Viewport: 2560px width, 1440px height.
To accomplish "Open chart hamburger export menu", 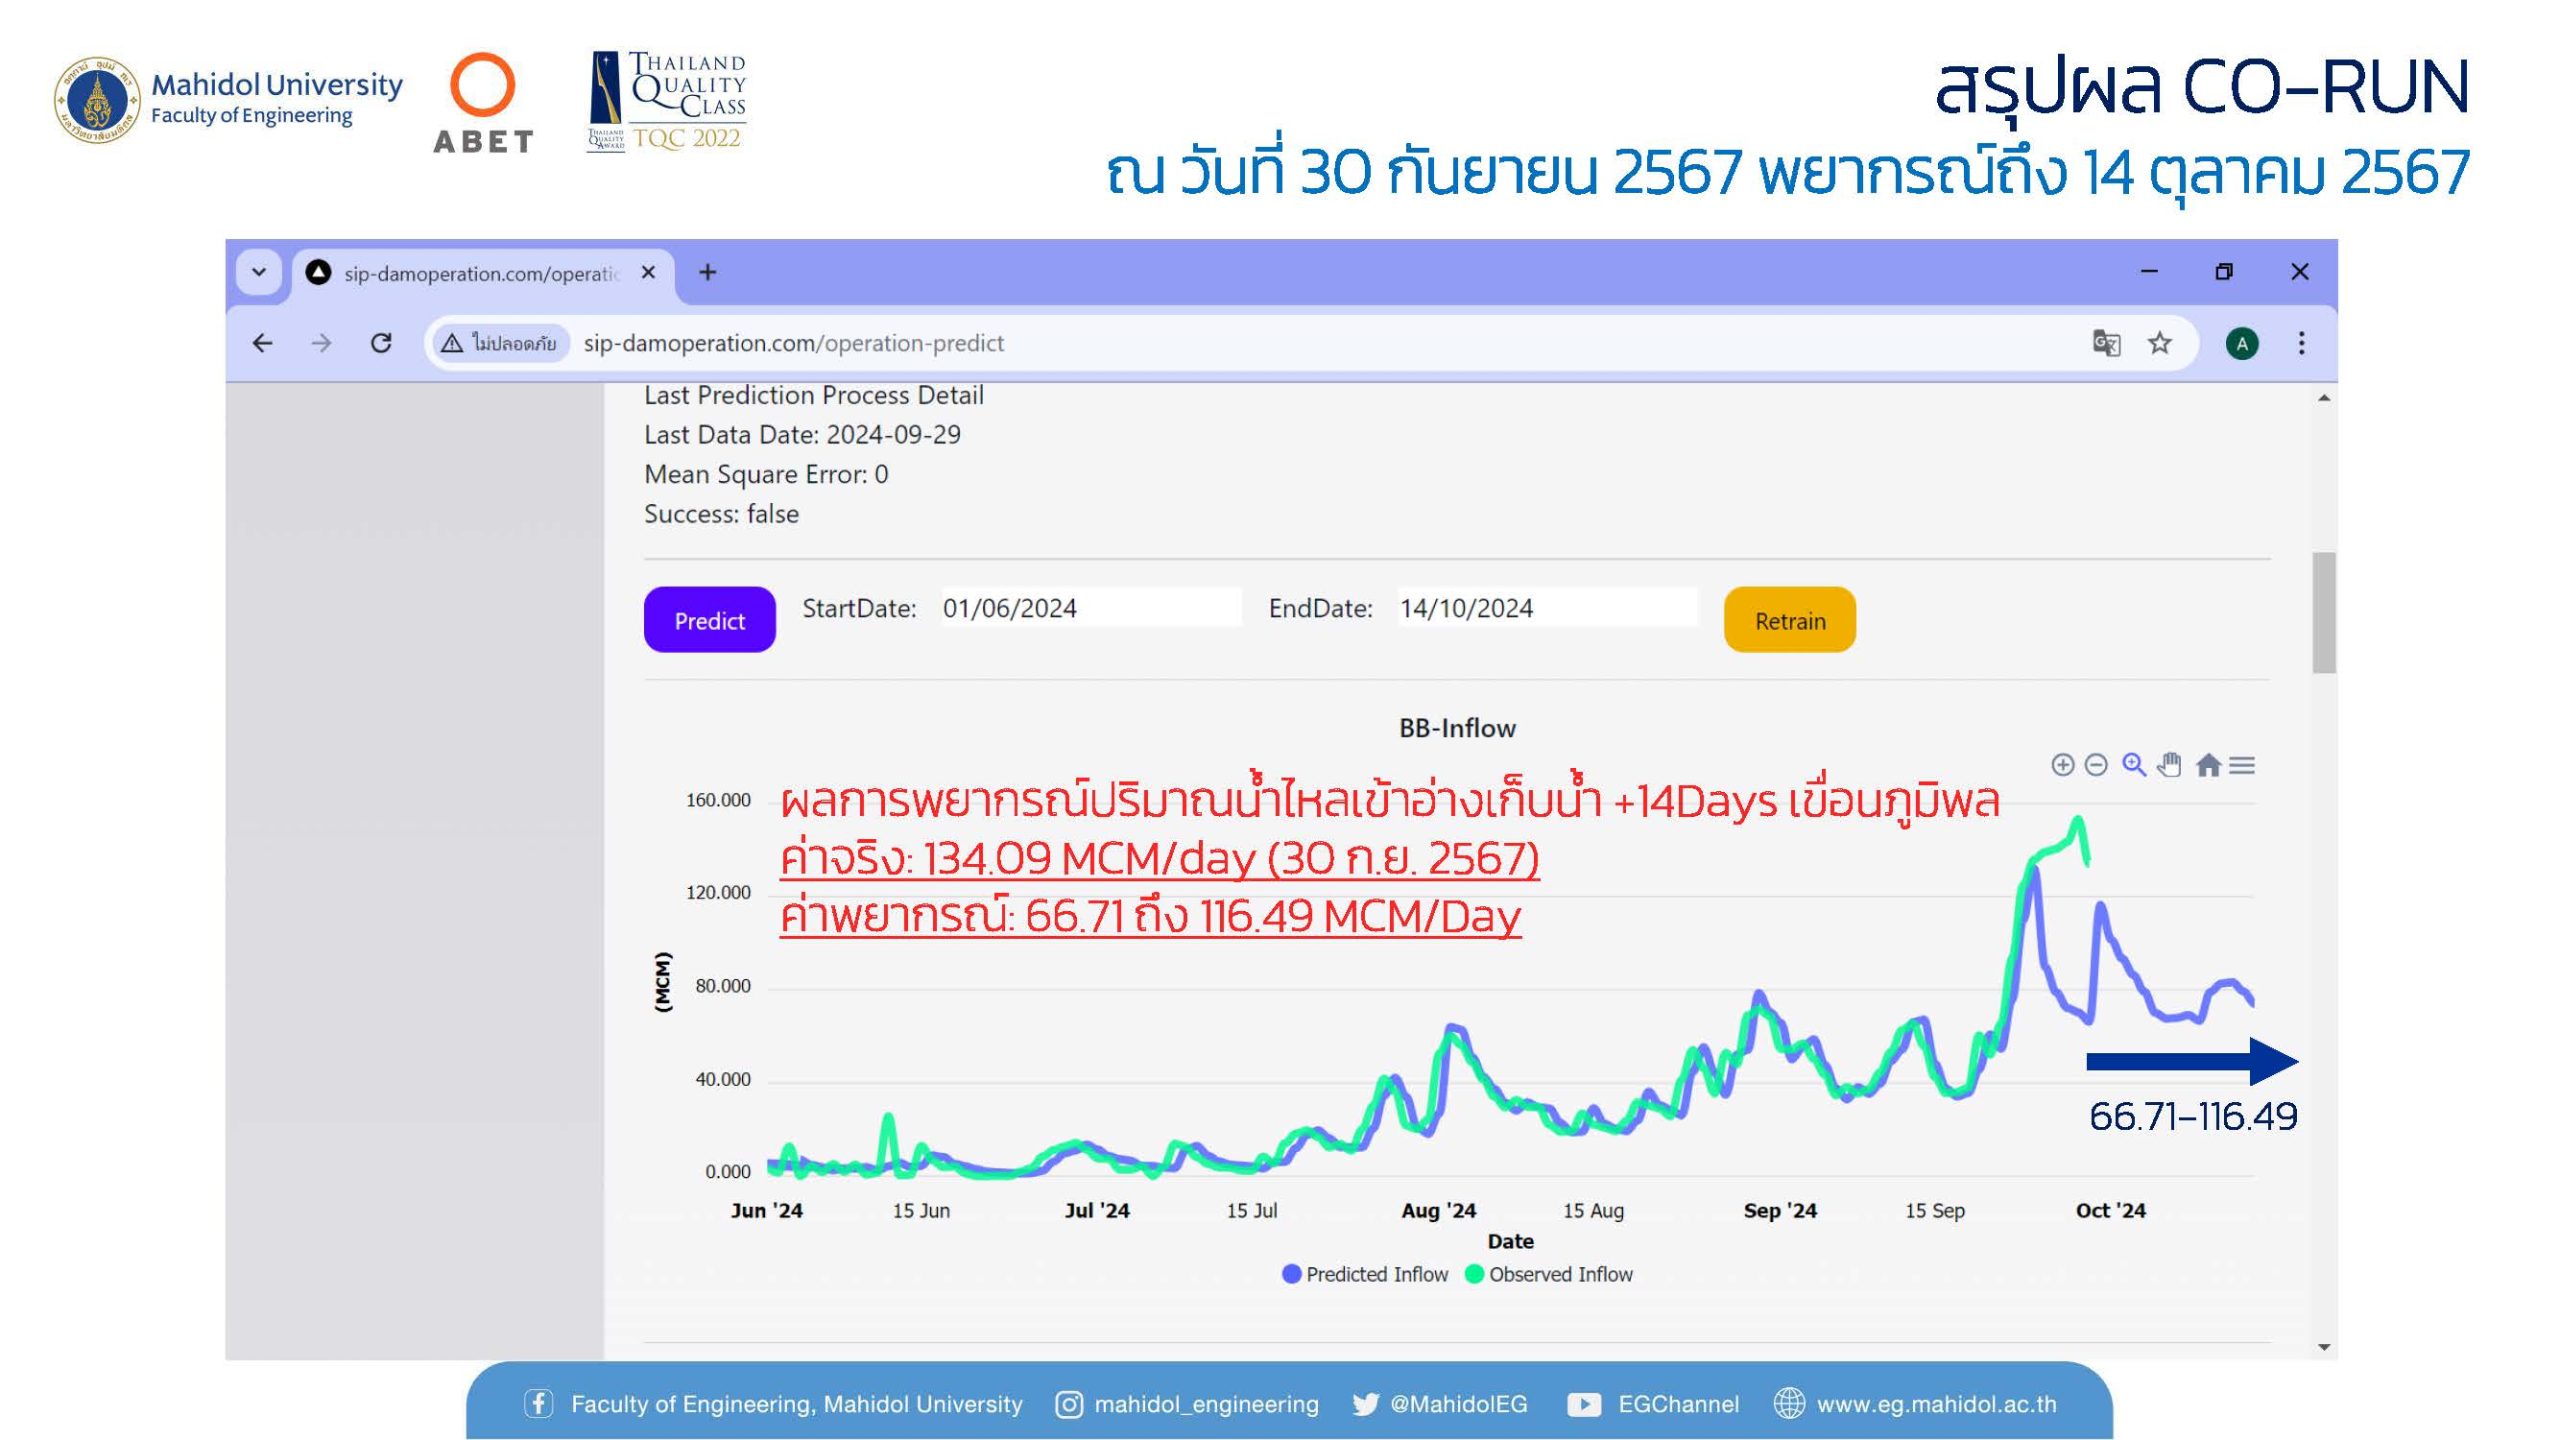I will [2242, 765].
